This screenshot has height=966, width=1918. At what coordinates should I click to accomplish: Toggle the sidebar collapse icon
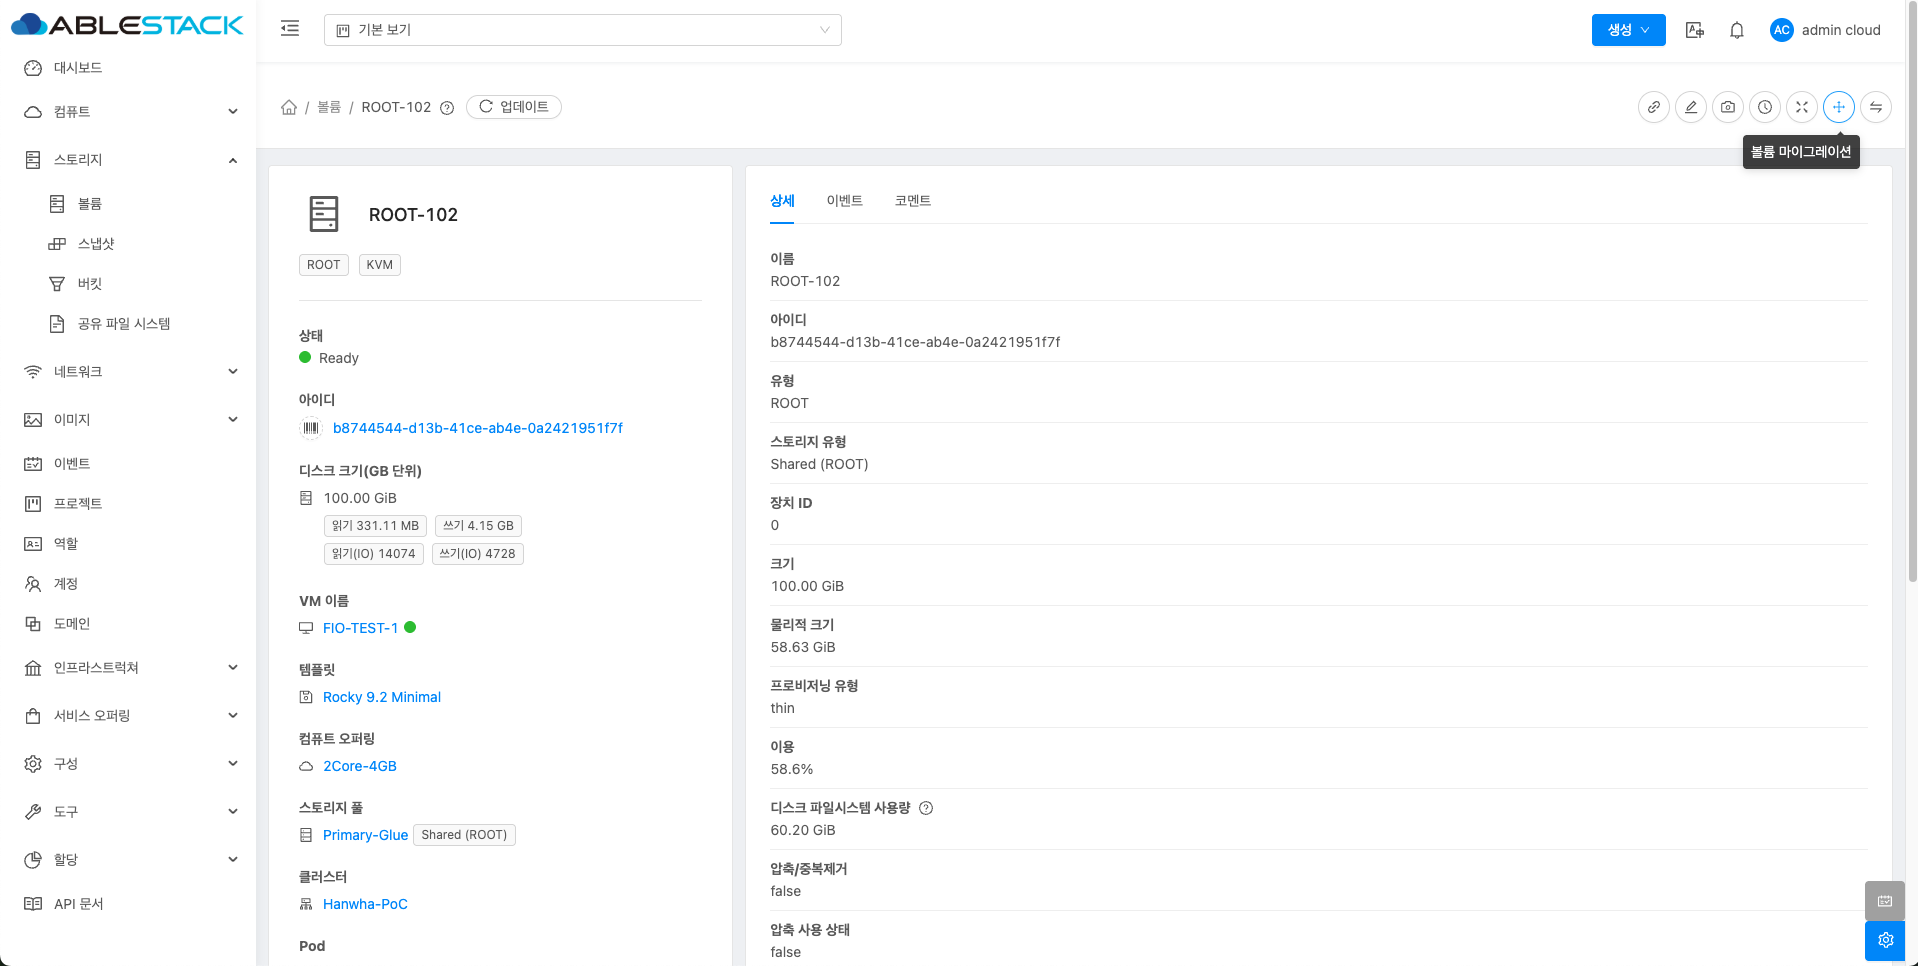290,29
